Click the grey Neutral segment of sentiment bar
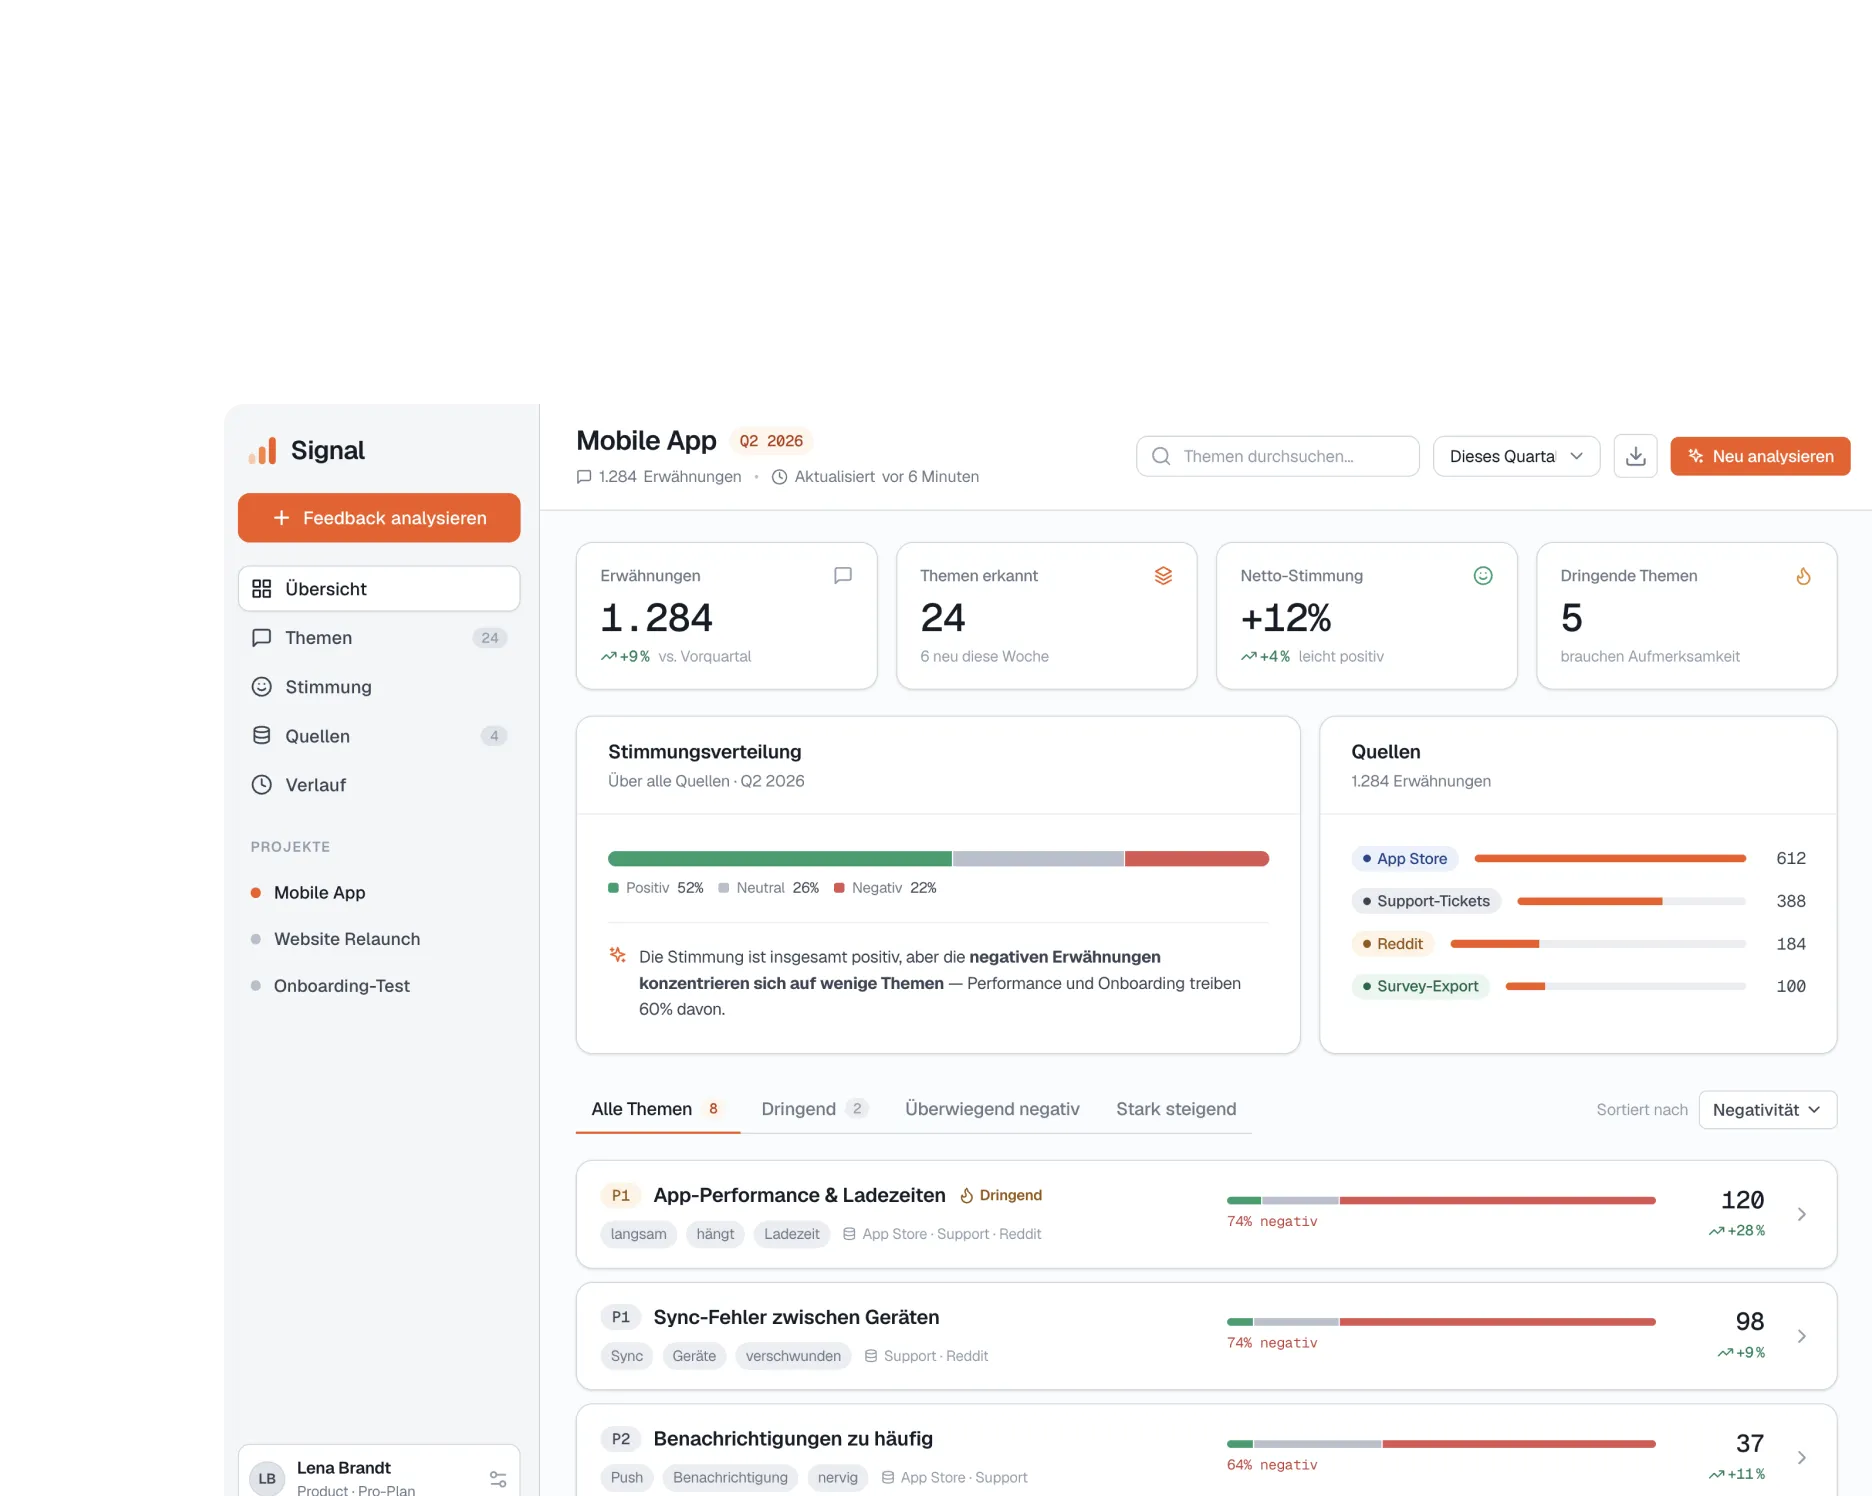Screen dimensions: 1872x1496 tap(1038, 859)
